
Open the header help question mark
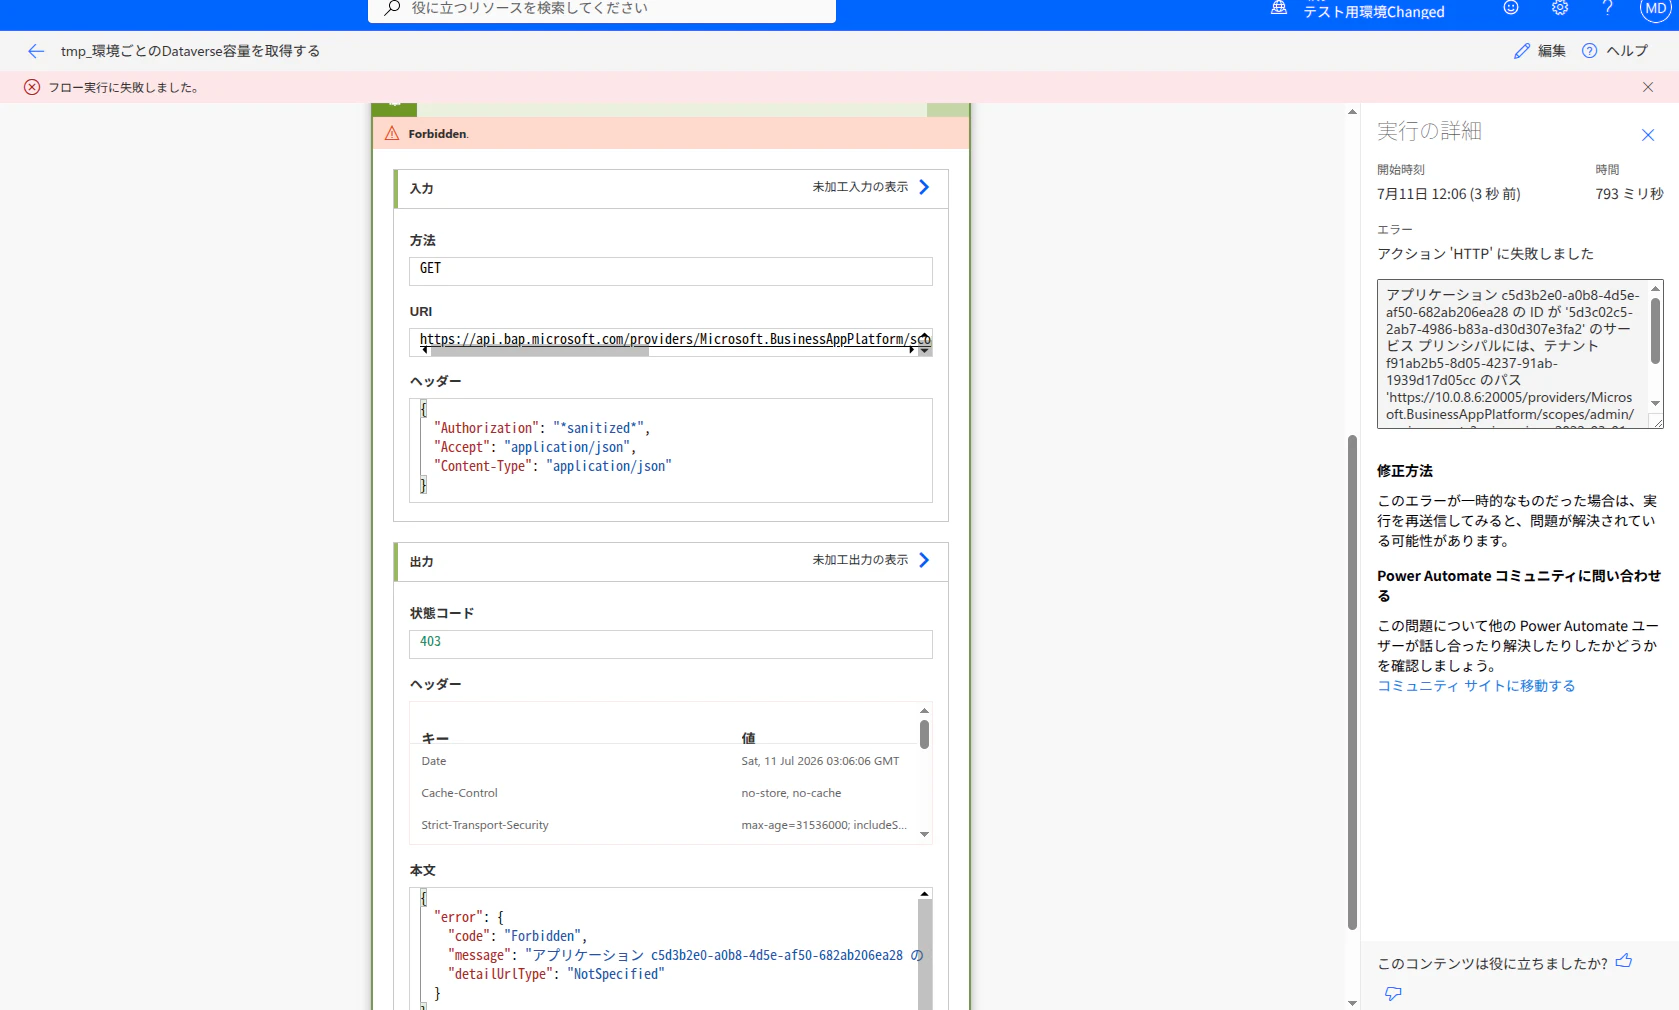click(x=1608, y=8)
